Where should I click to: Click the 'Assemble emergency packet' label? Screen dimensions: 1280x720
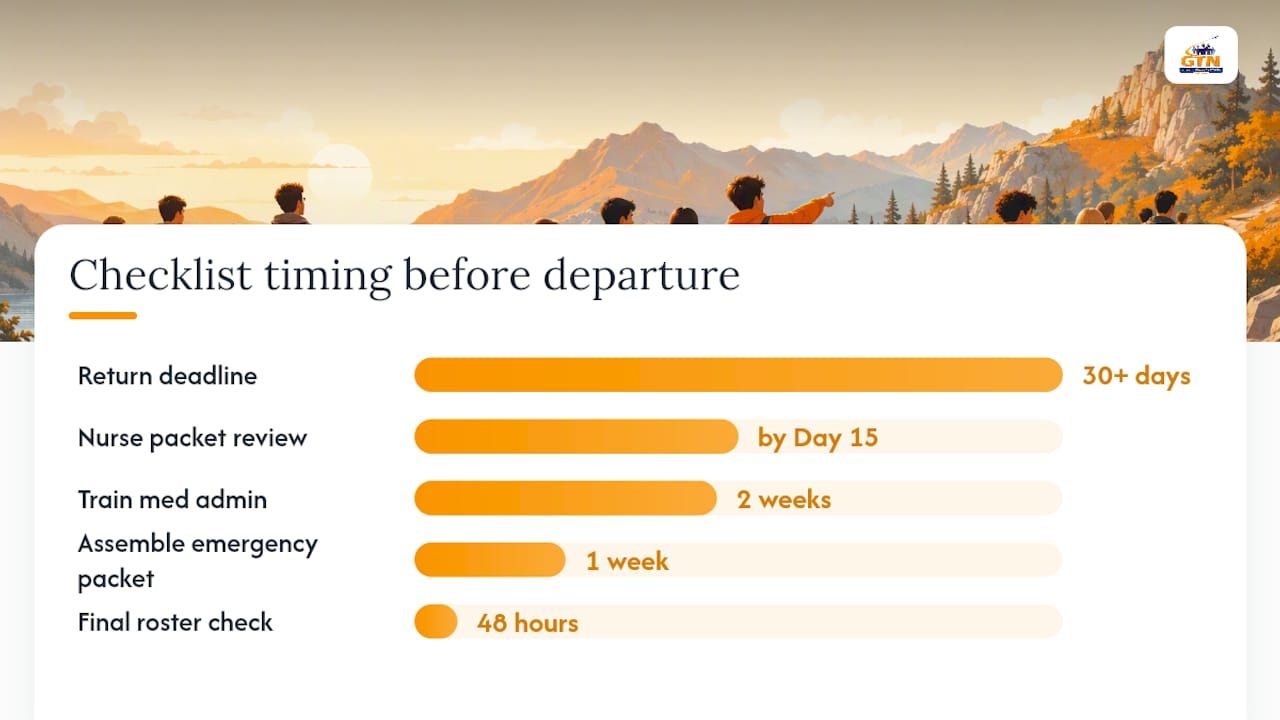coord(198,561)
